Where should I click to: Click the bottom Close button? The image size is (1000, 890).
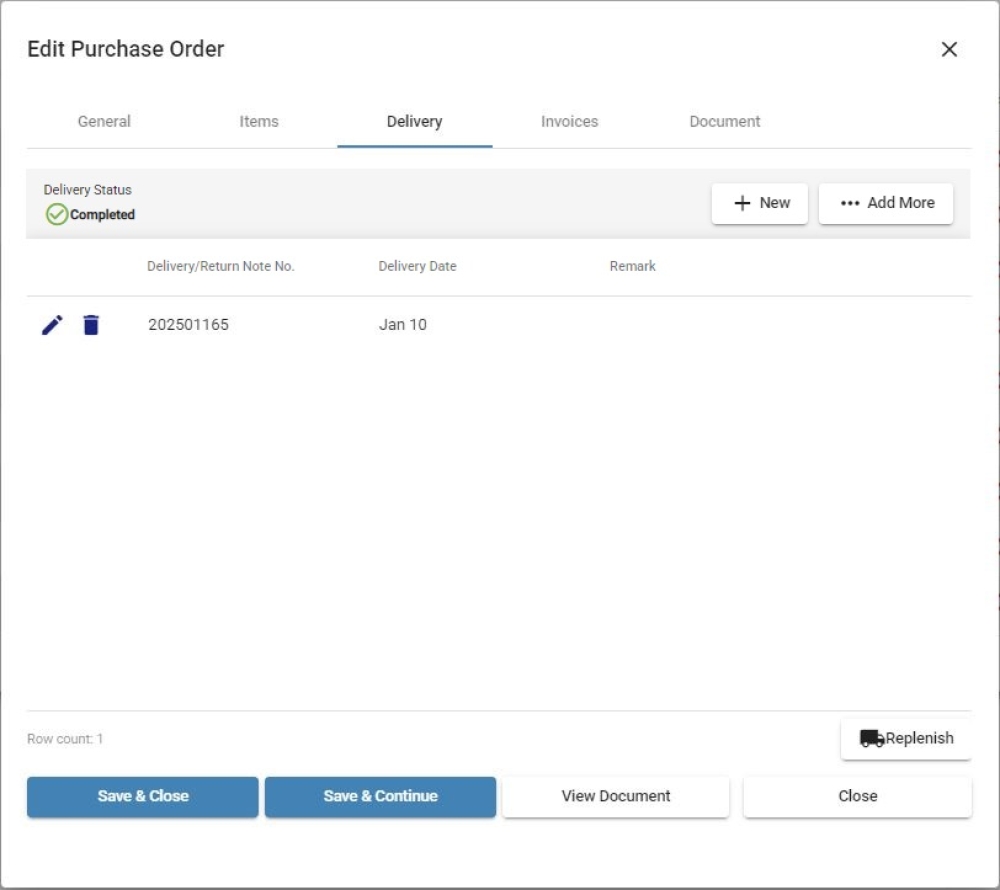tap(857, 796)
